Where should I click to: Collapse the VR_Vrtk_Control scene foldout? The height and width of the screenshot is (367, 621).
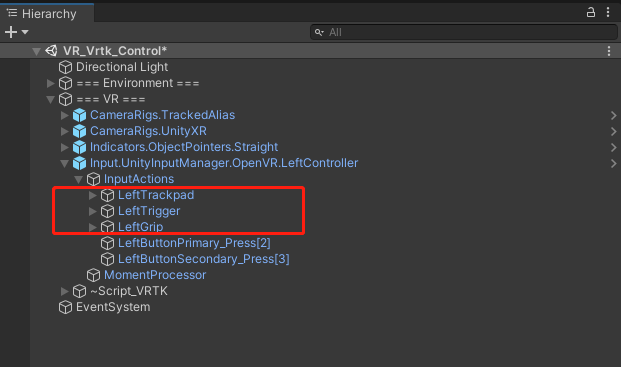(x=36, y=51)
